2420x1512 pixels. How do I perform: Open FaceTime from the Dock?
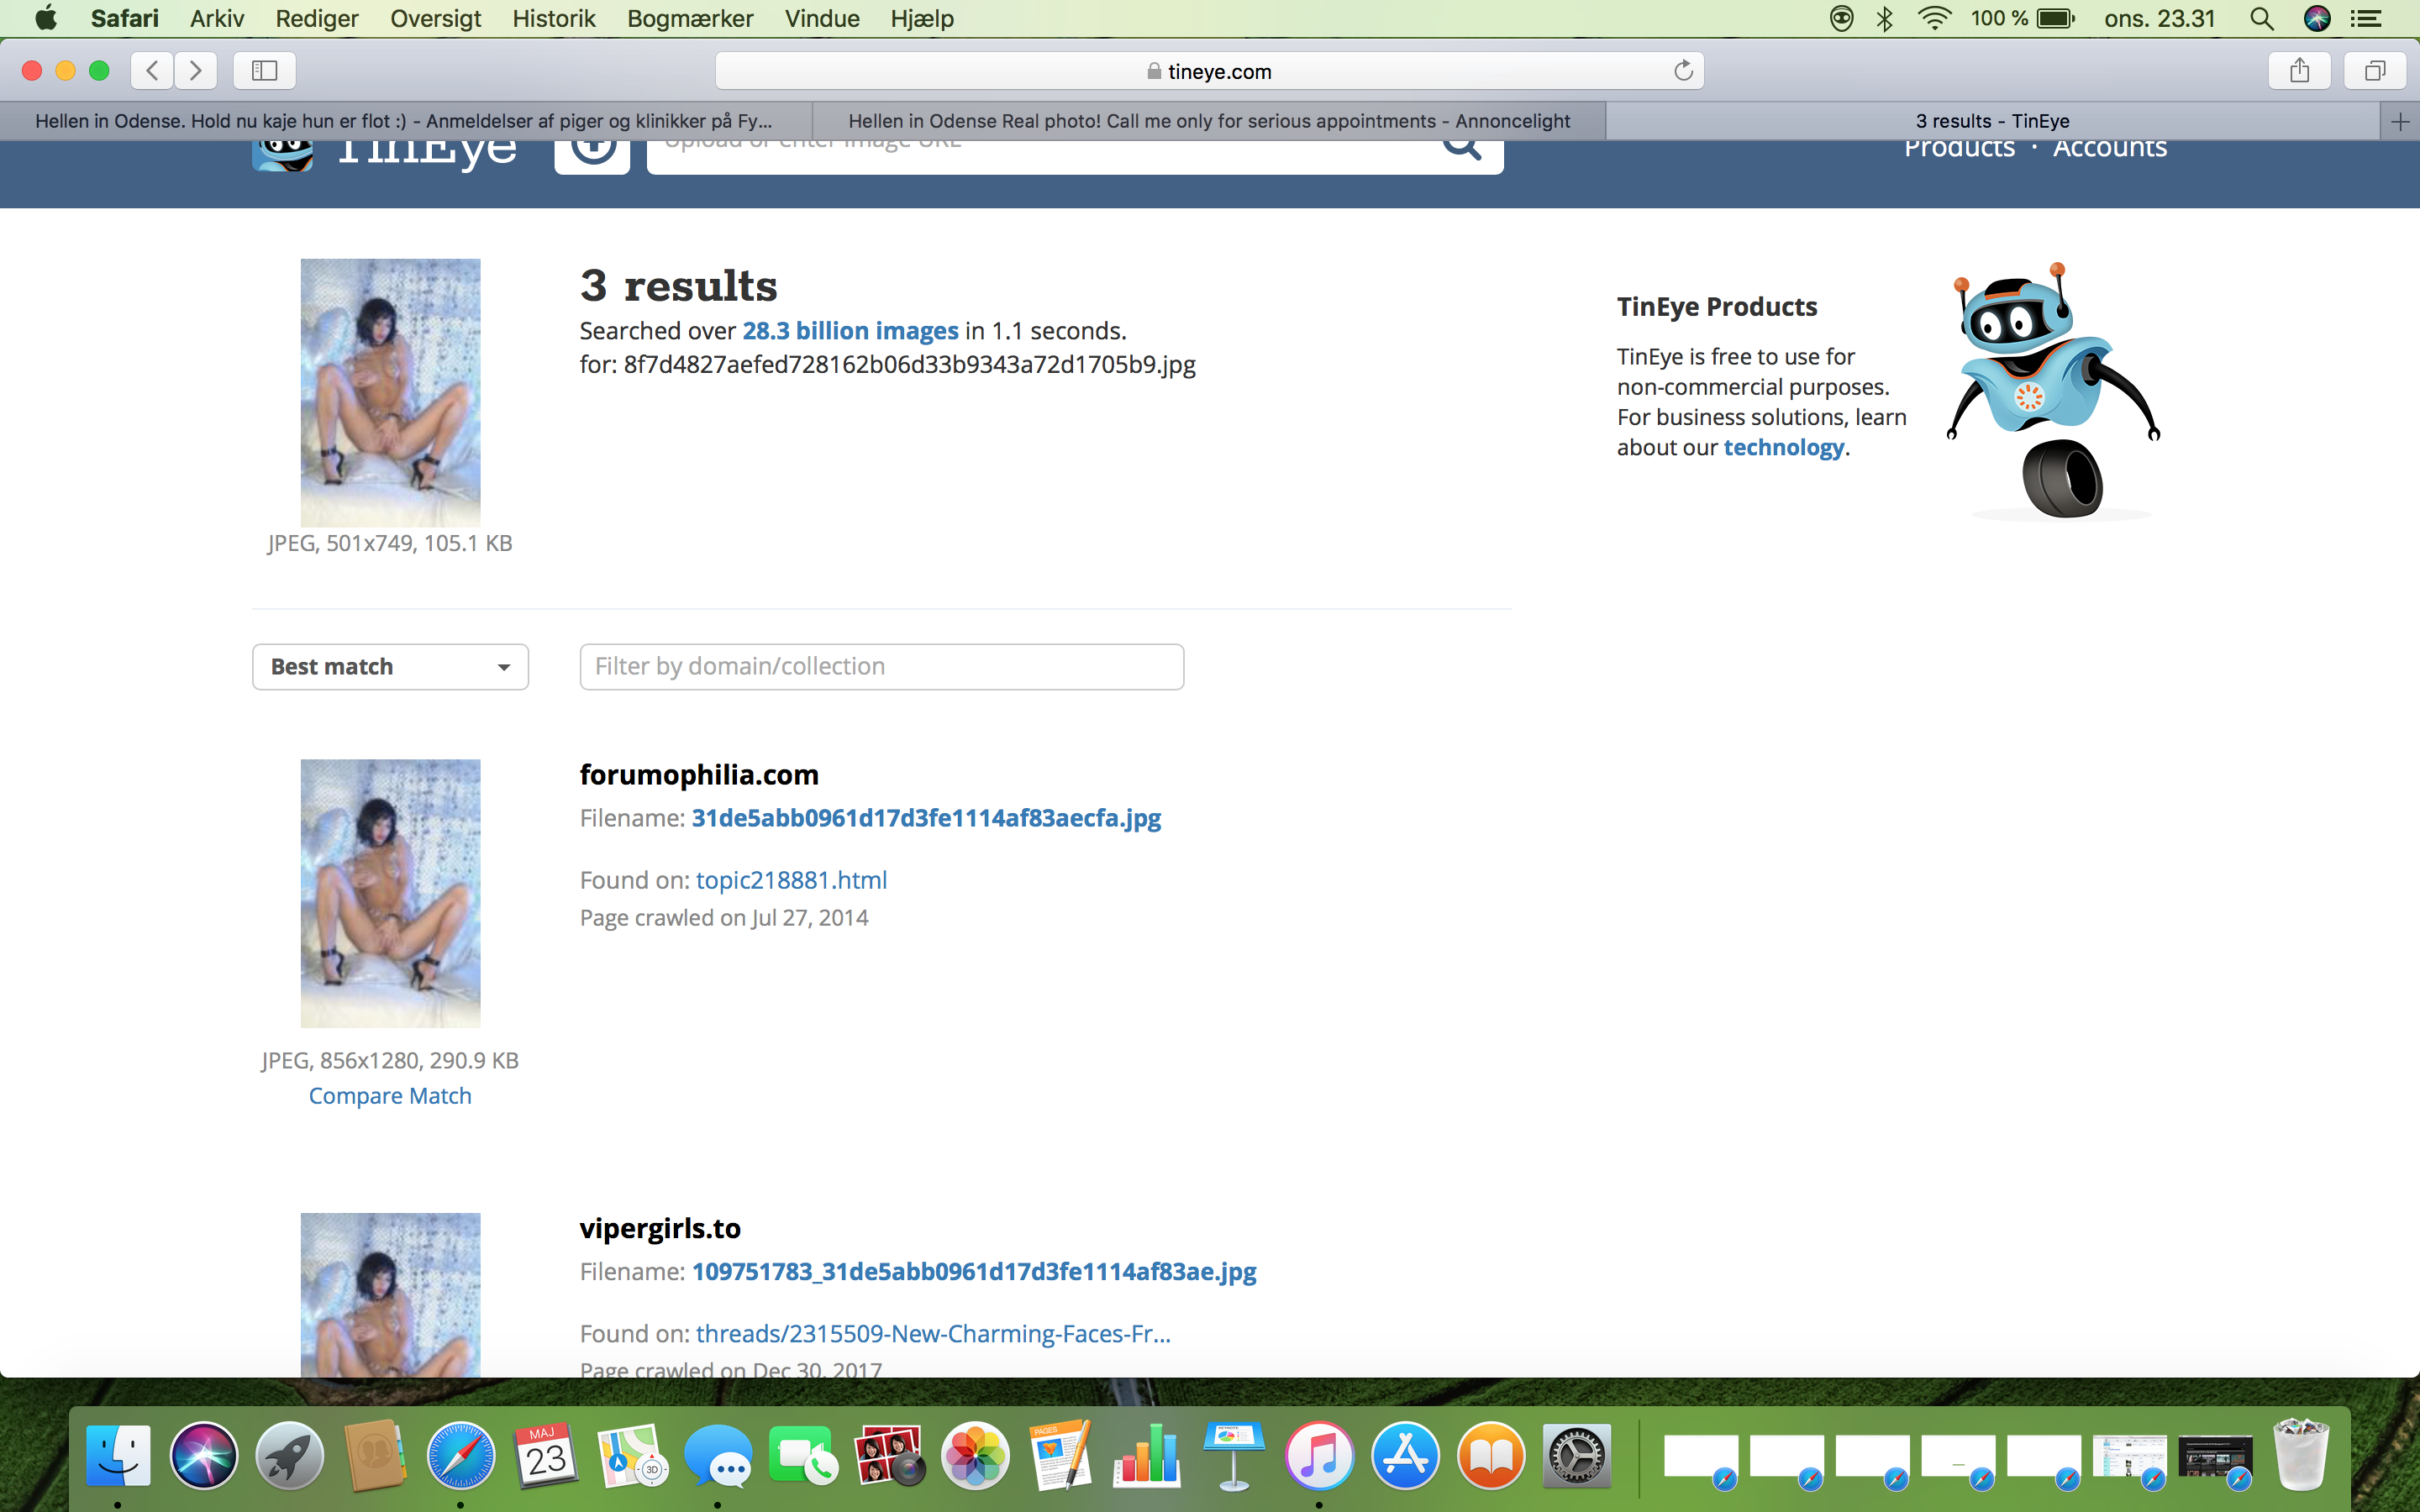[804, 1456]
